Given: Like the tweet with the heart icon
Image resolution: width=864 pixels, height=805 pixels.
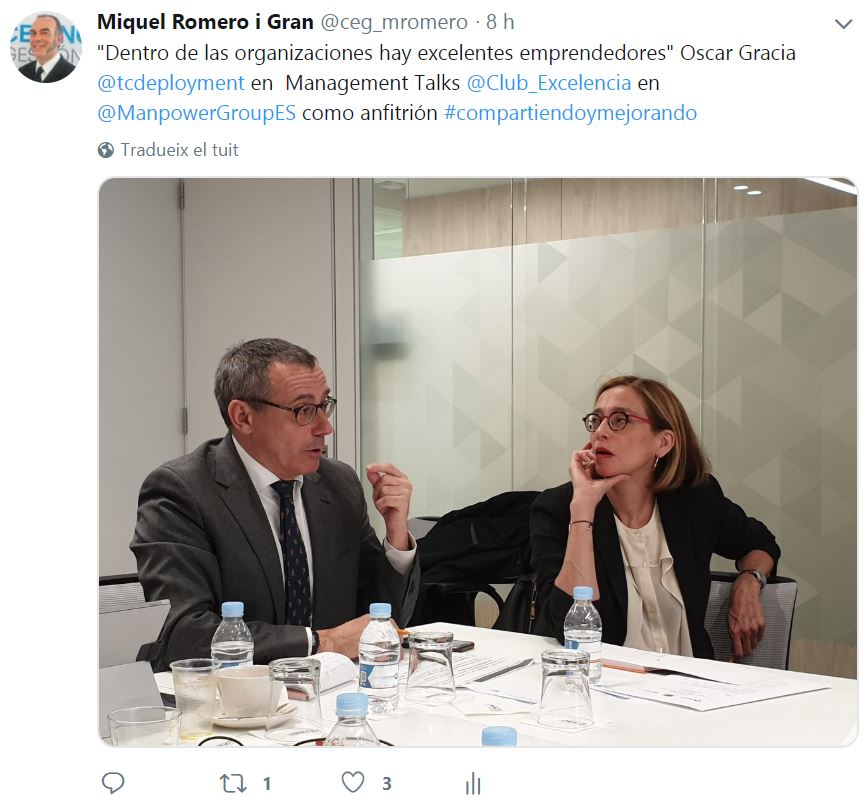Looking at the screenshot, I should point(353,782).
